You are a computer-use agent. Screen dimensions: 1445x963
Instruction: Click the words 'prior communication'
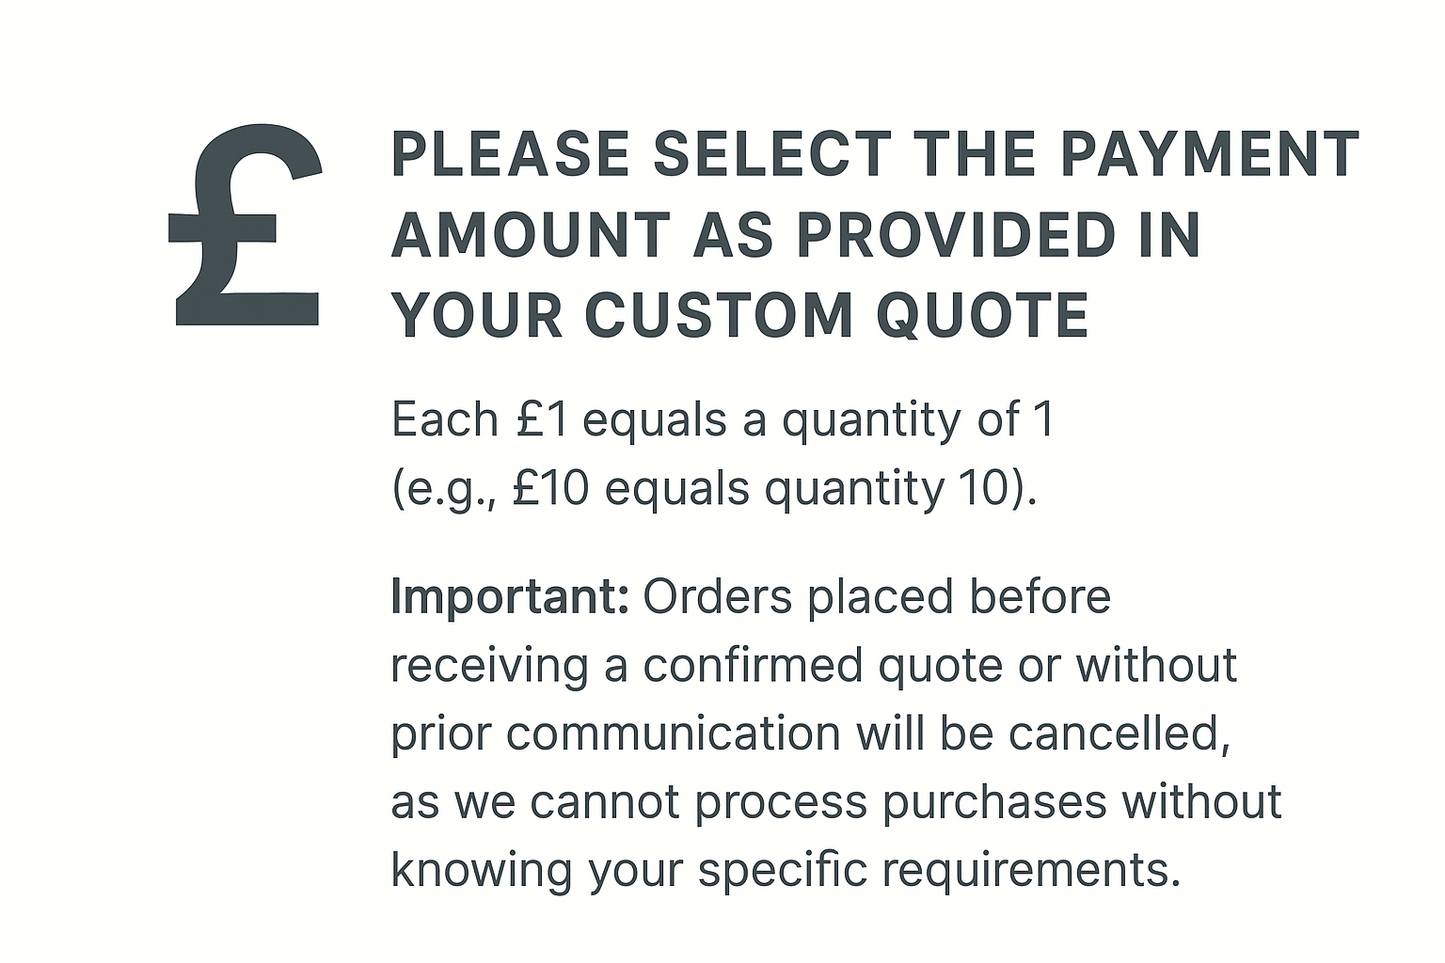point(615,734)
